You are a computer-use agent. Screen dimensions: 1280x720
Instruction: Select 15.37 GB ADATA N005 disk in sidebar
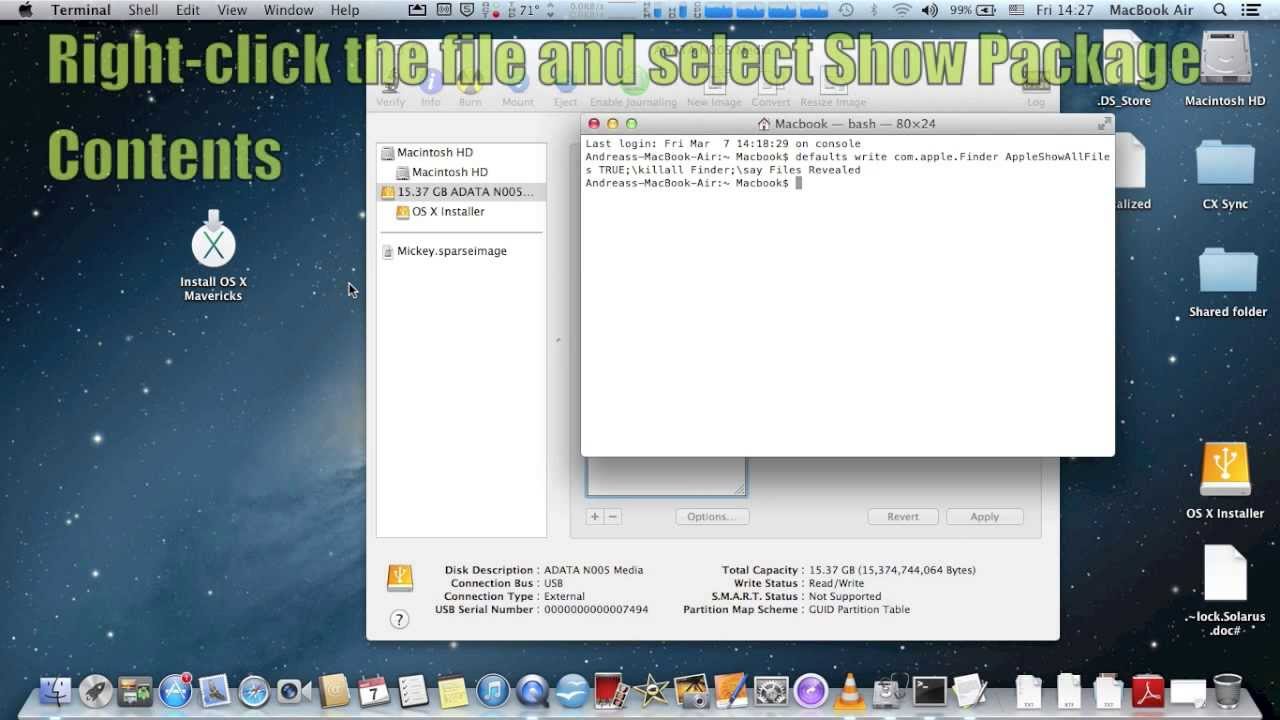(x=462, y=192)
